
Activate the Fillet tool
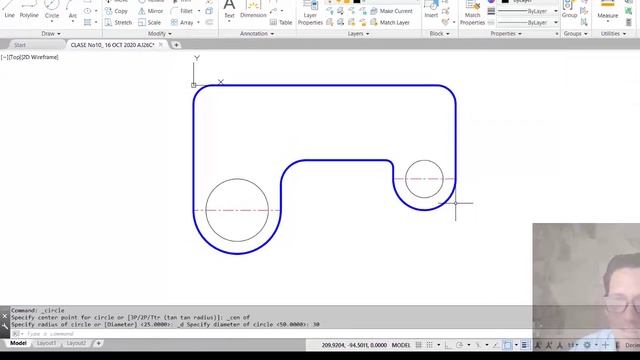click(182, 11)
